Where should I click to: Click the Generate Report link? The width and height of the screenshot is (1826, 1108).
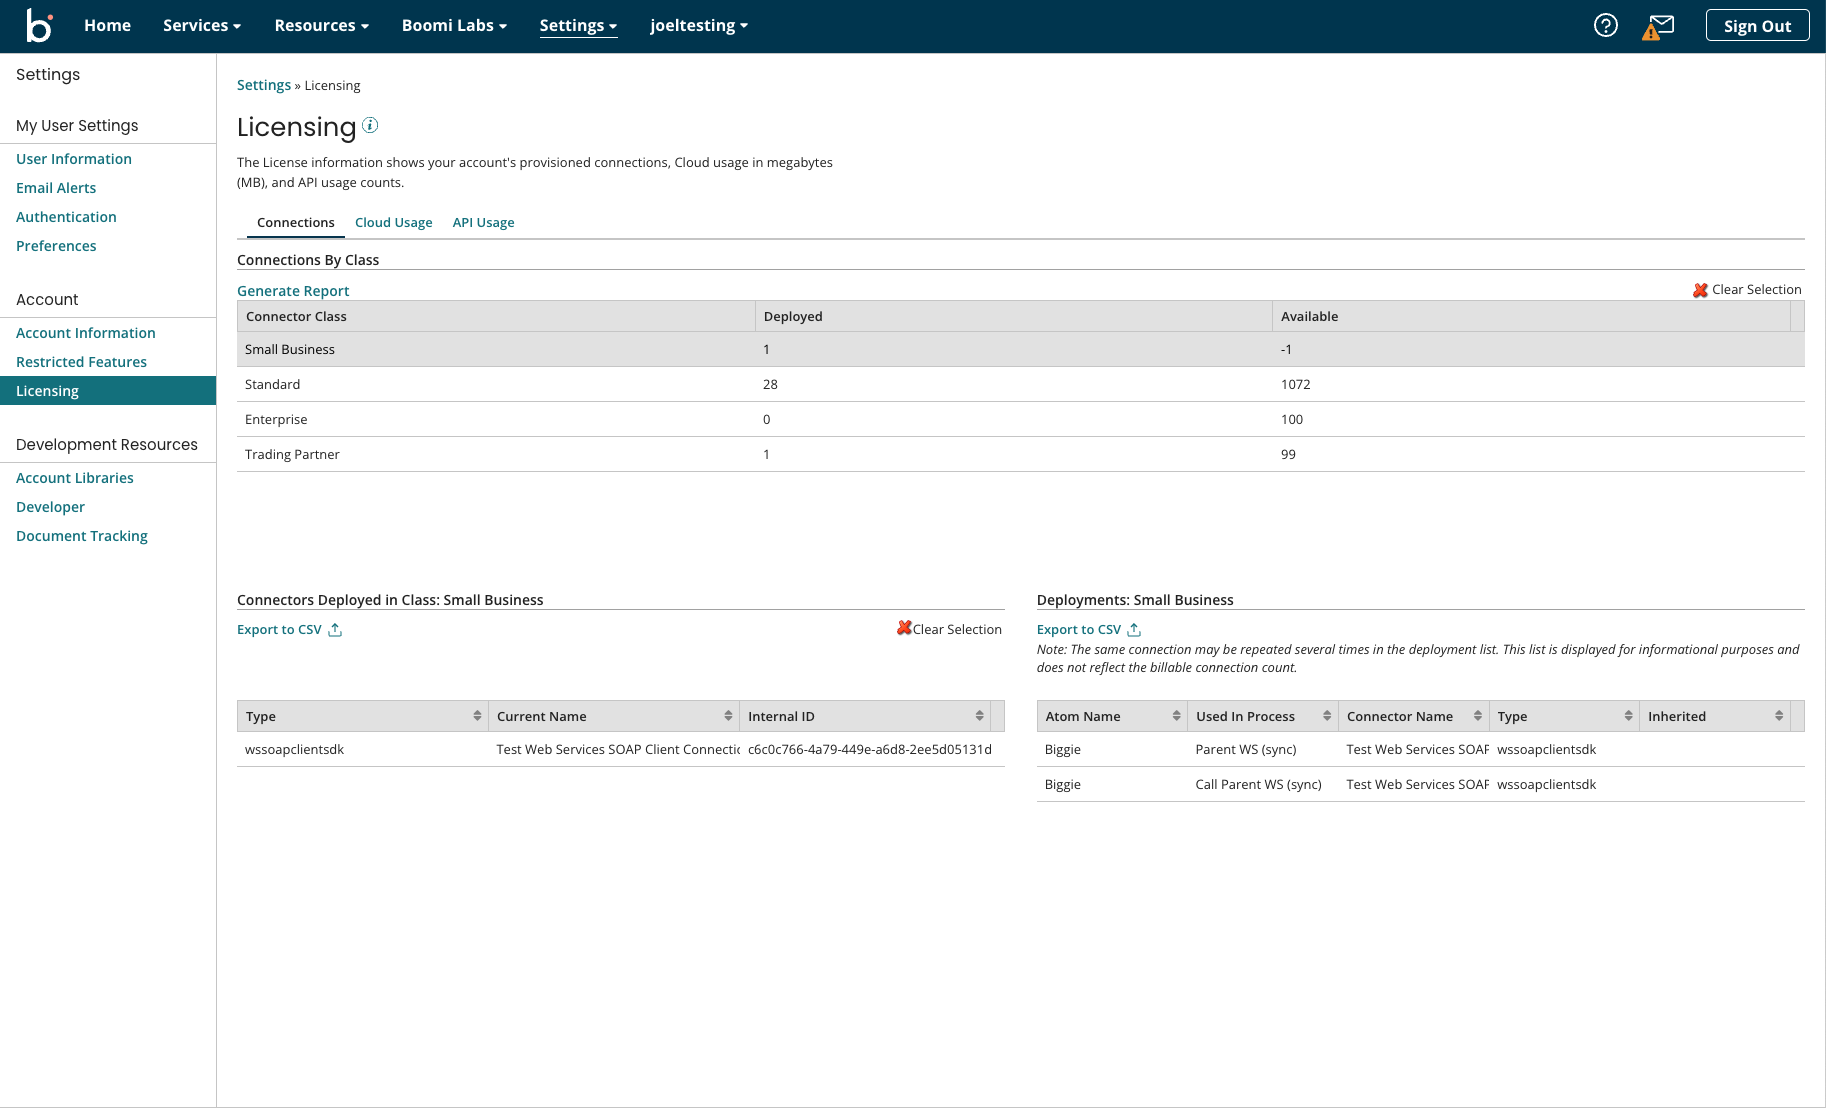293,291
